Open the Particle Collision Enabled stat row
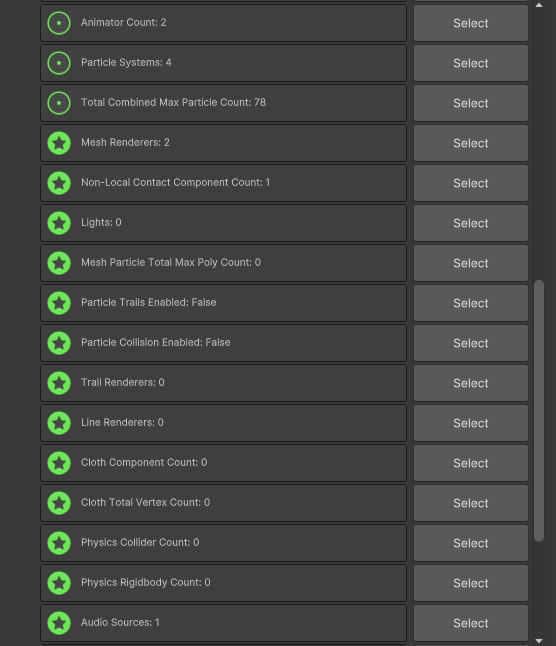The image size is (556, 646). click(x=223, y=343)
